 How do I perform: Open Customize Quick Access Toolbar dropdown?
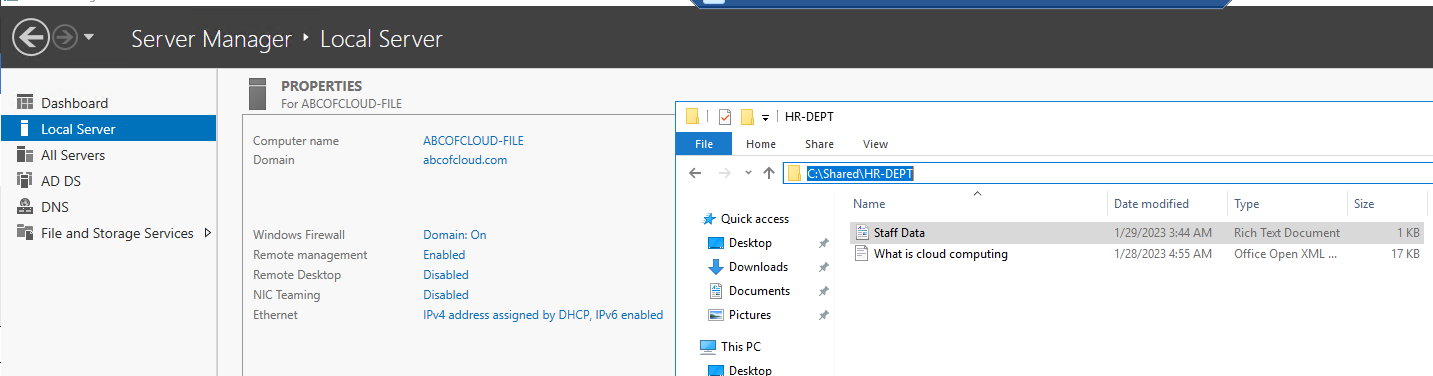click(765, 117)
